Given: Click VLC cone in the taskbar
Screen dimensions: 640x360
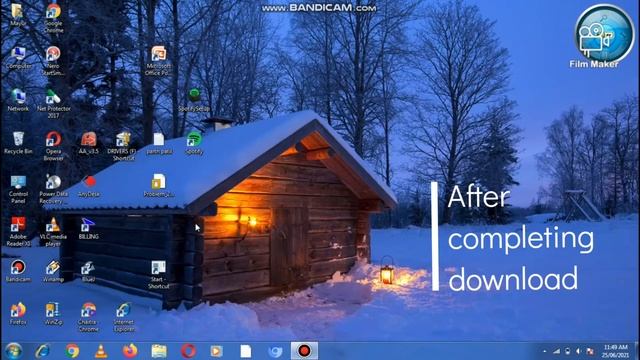Looking at the screenshot, I should tap(101, 351).
